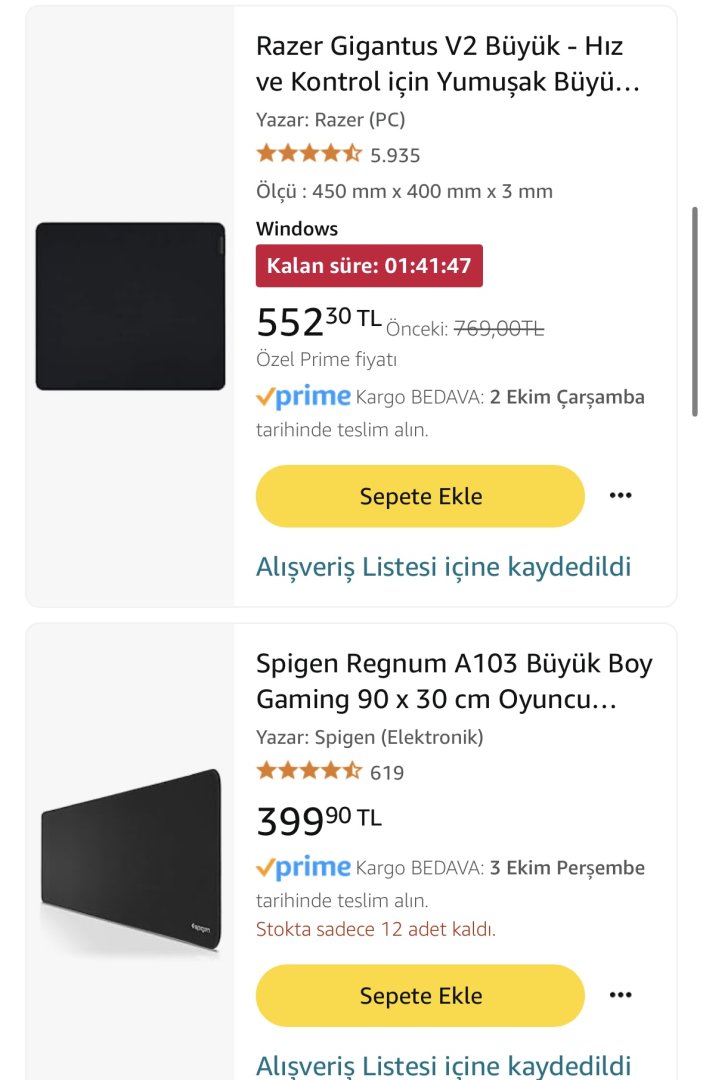Click Prime logo on Razer listing
The width and height of the screenshot is (703, 1080).
[x=303, y=397]
